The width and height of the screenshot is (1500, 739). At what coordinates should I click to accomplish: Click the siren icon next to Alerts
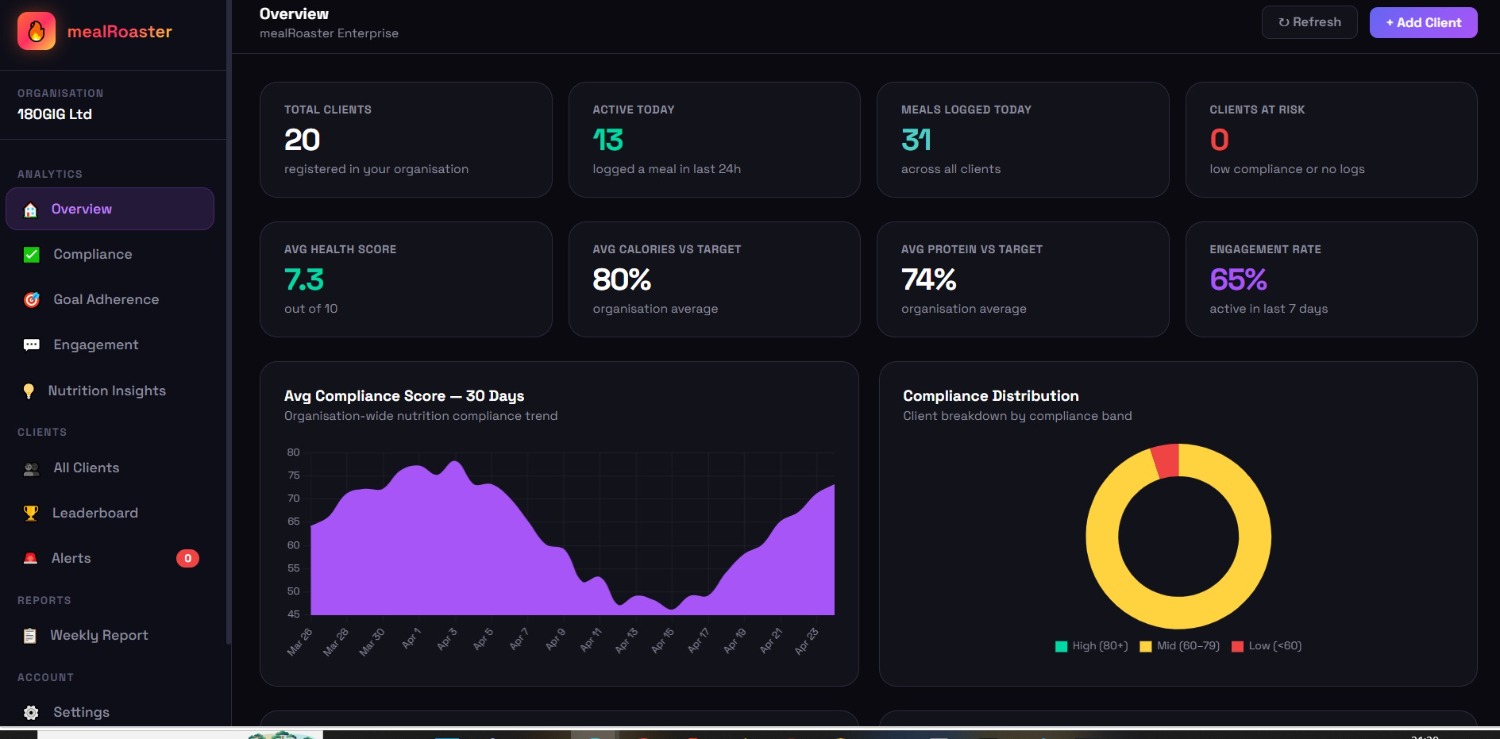31,558
